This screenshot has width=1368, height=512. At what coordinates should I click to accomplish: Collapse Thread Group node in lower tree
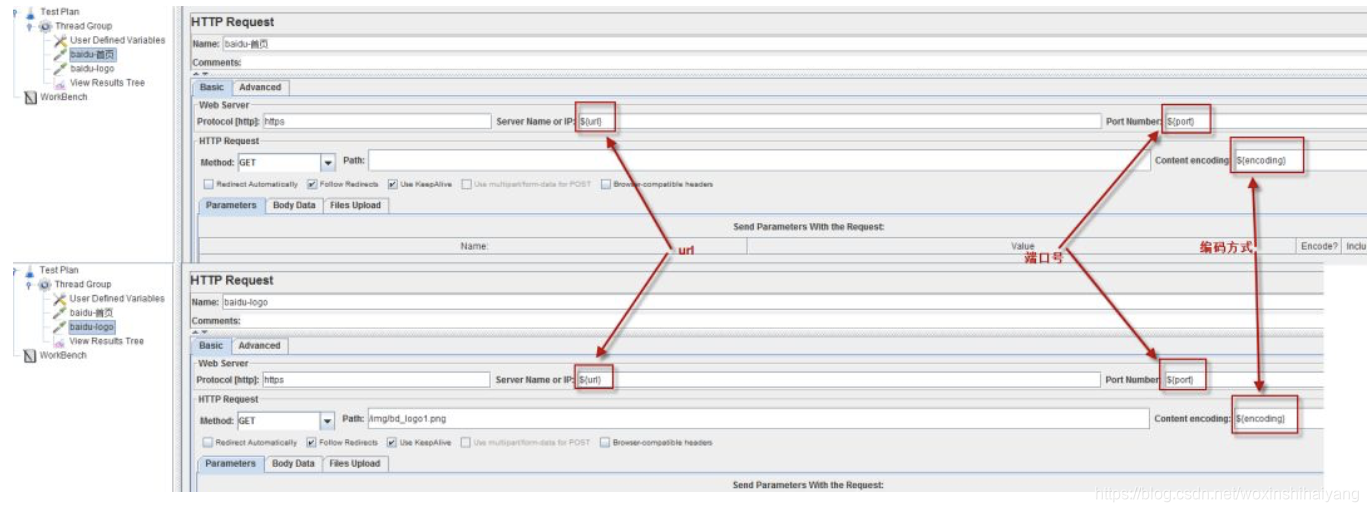[30, 284]
